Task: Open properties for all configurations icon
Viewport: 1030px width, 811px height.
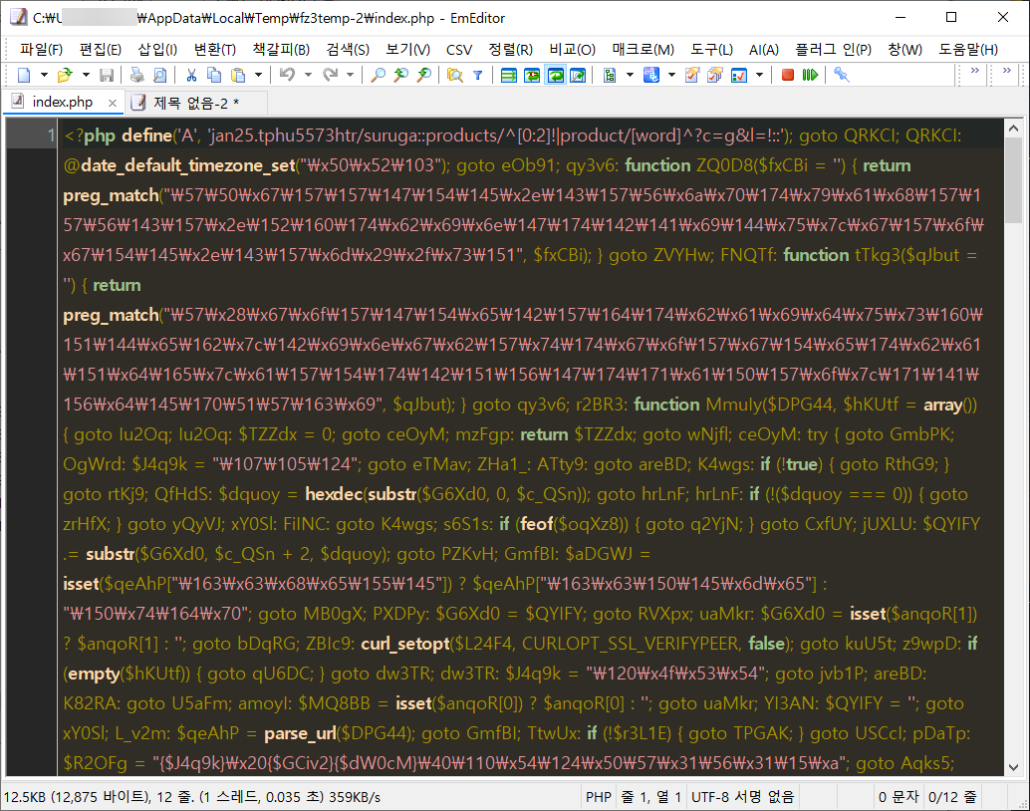Action: tap(715, 75)
